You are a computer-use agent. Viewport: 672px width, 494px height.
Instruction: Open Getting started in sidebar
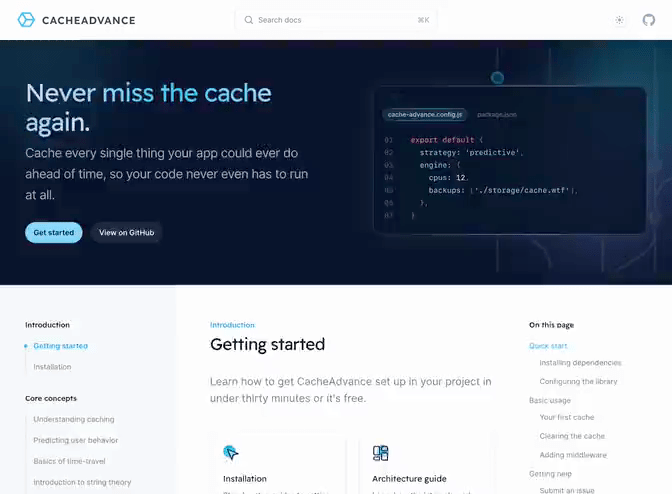pos(60,346)
